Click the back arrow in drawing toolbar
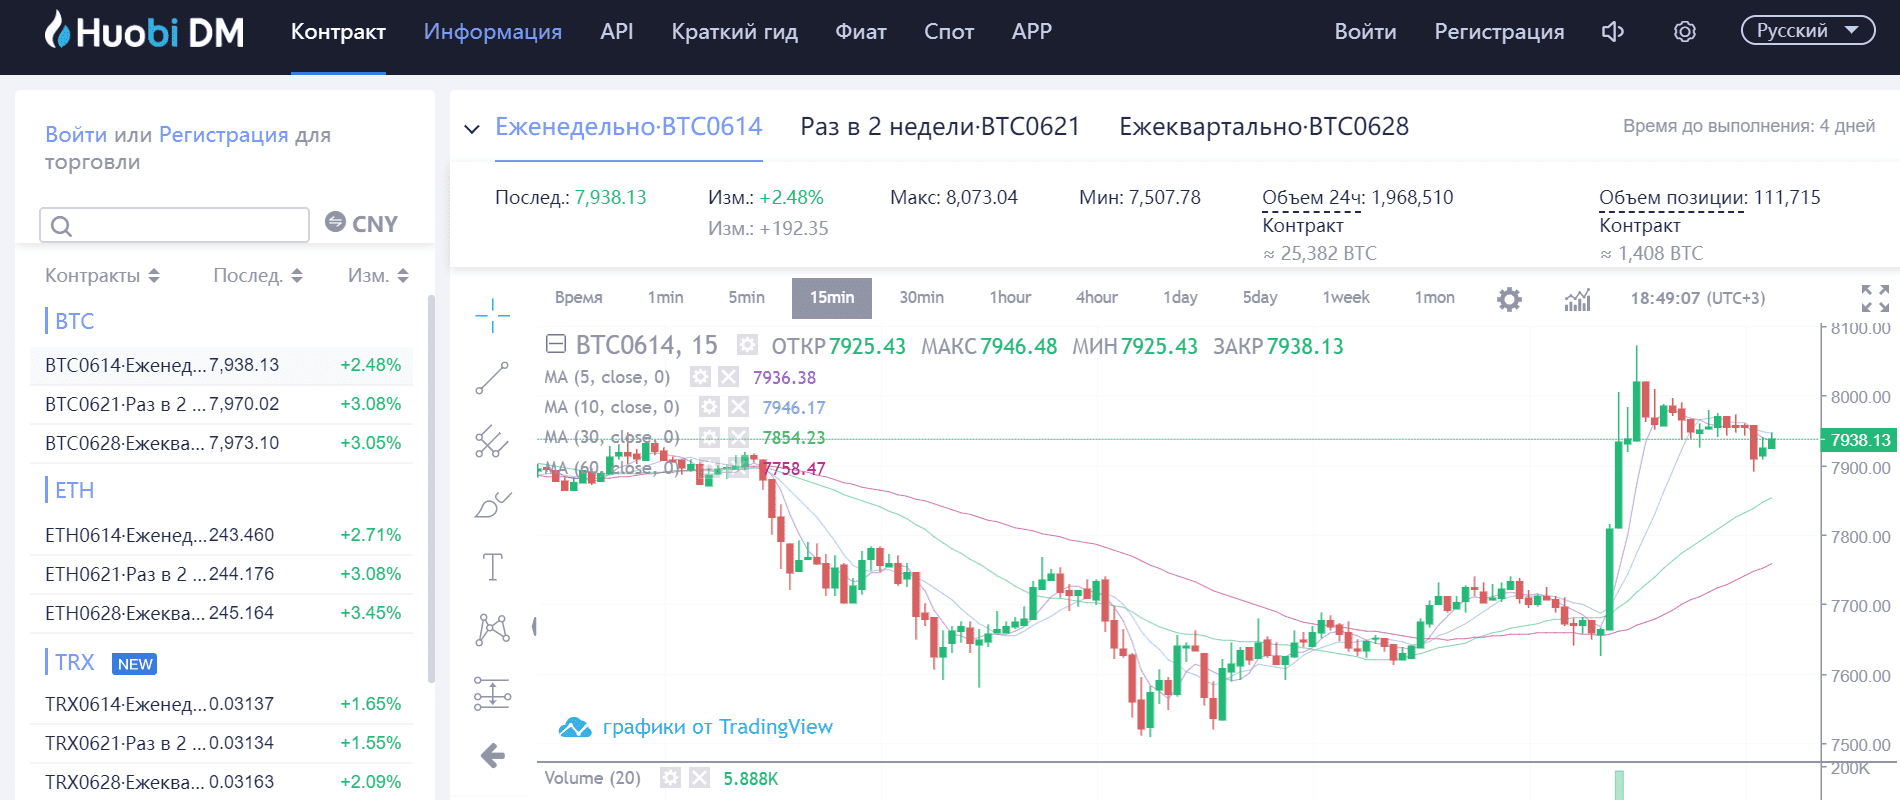This screenshot has height=800, width=1900. [x=492, y=755]
